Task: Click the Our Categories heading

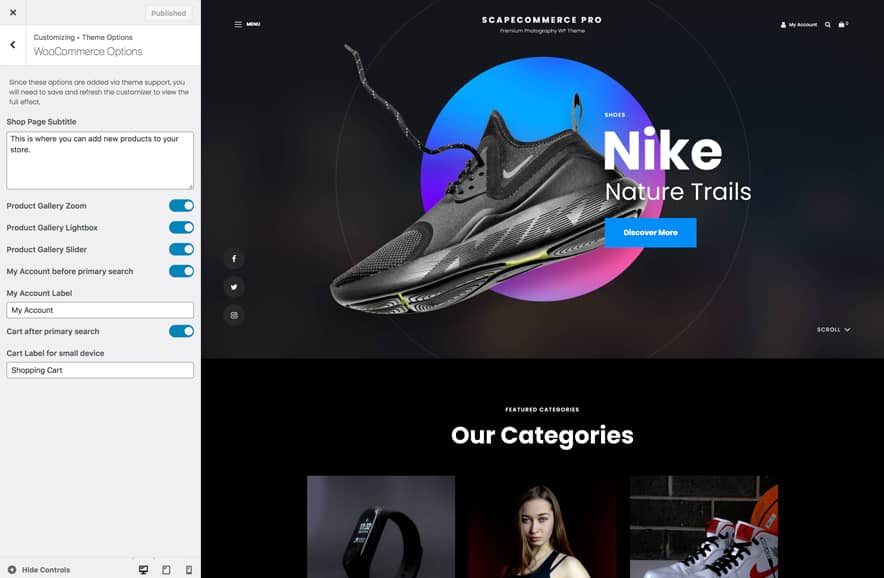Action: [x=542, y=435]
